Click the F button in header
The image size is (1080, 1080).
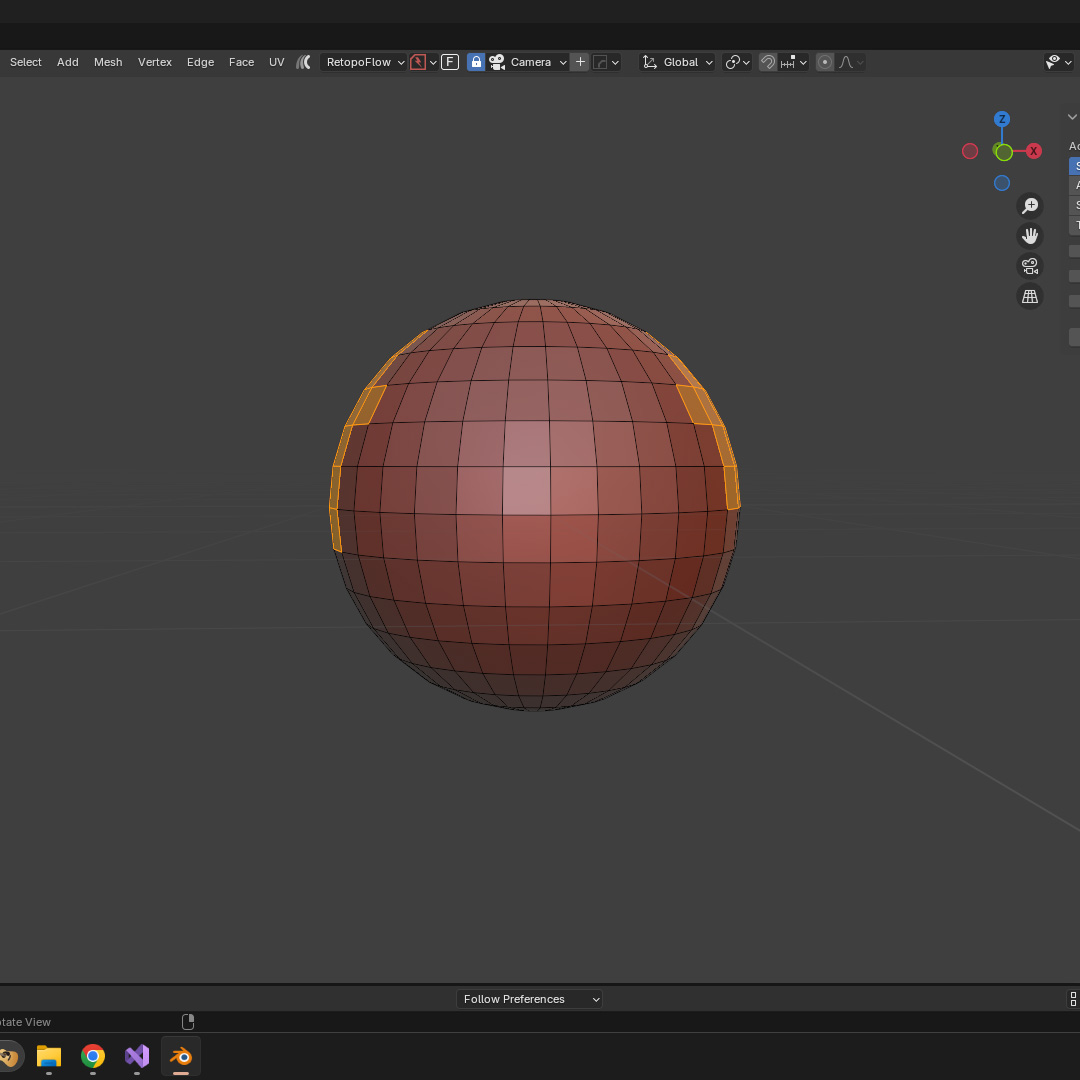click(450, 62)
